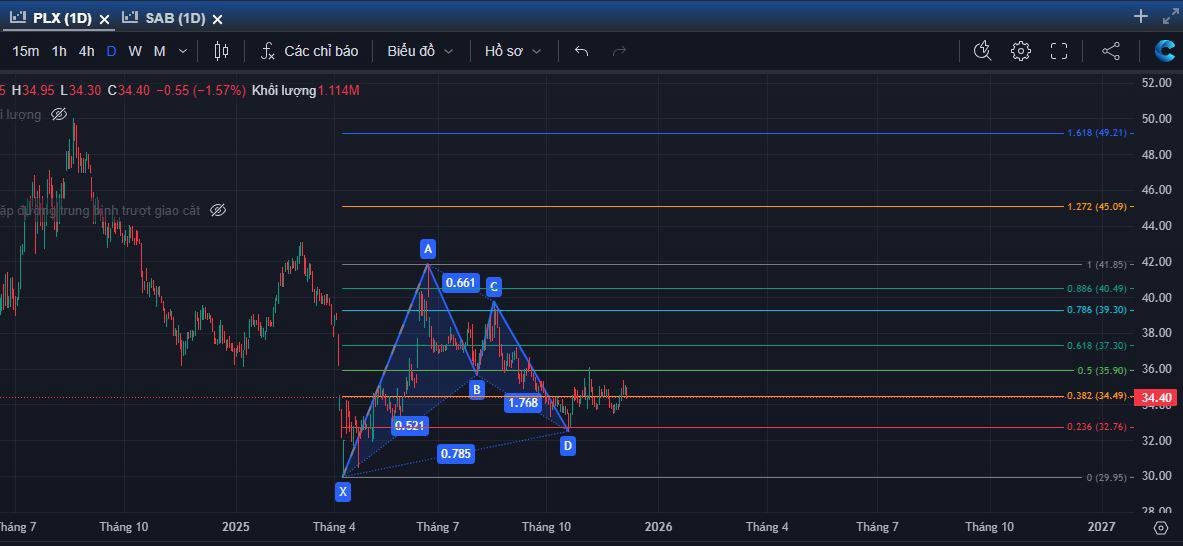Enter fullscreen chart mode
This screenshot has width=1183, height=546.
1059,51
